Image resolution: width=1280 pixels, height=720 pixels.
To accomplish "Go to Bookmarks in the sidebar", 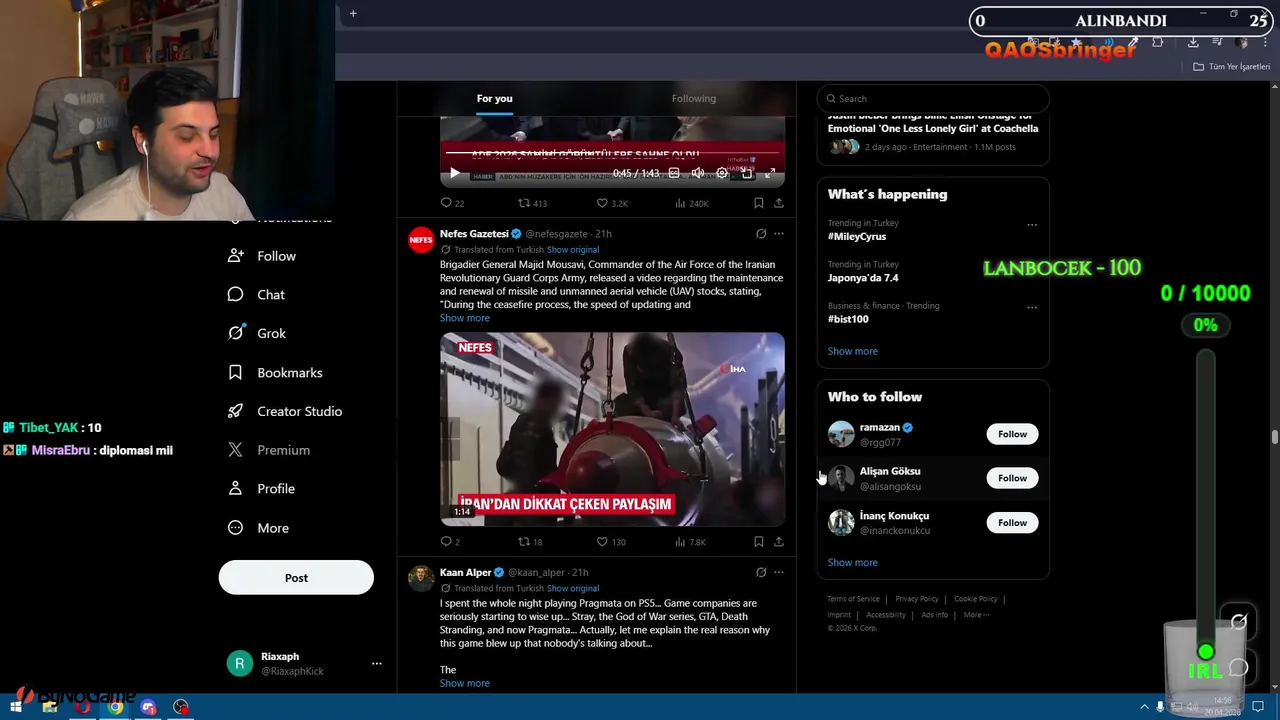I will tap(275, 372).
